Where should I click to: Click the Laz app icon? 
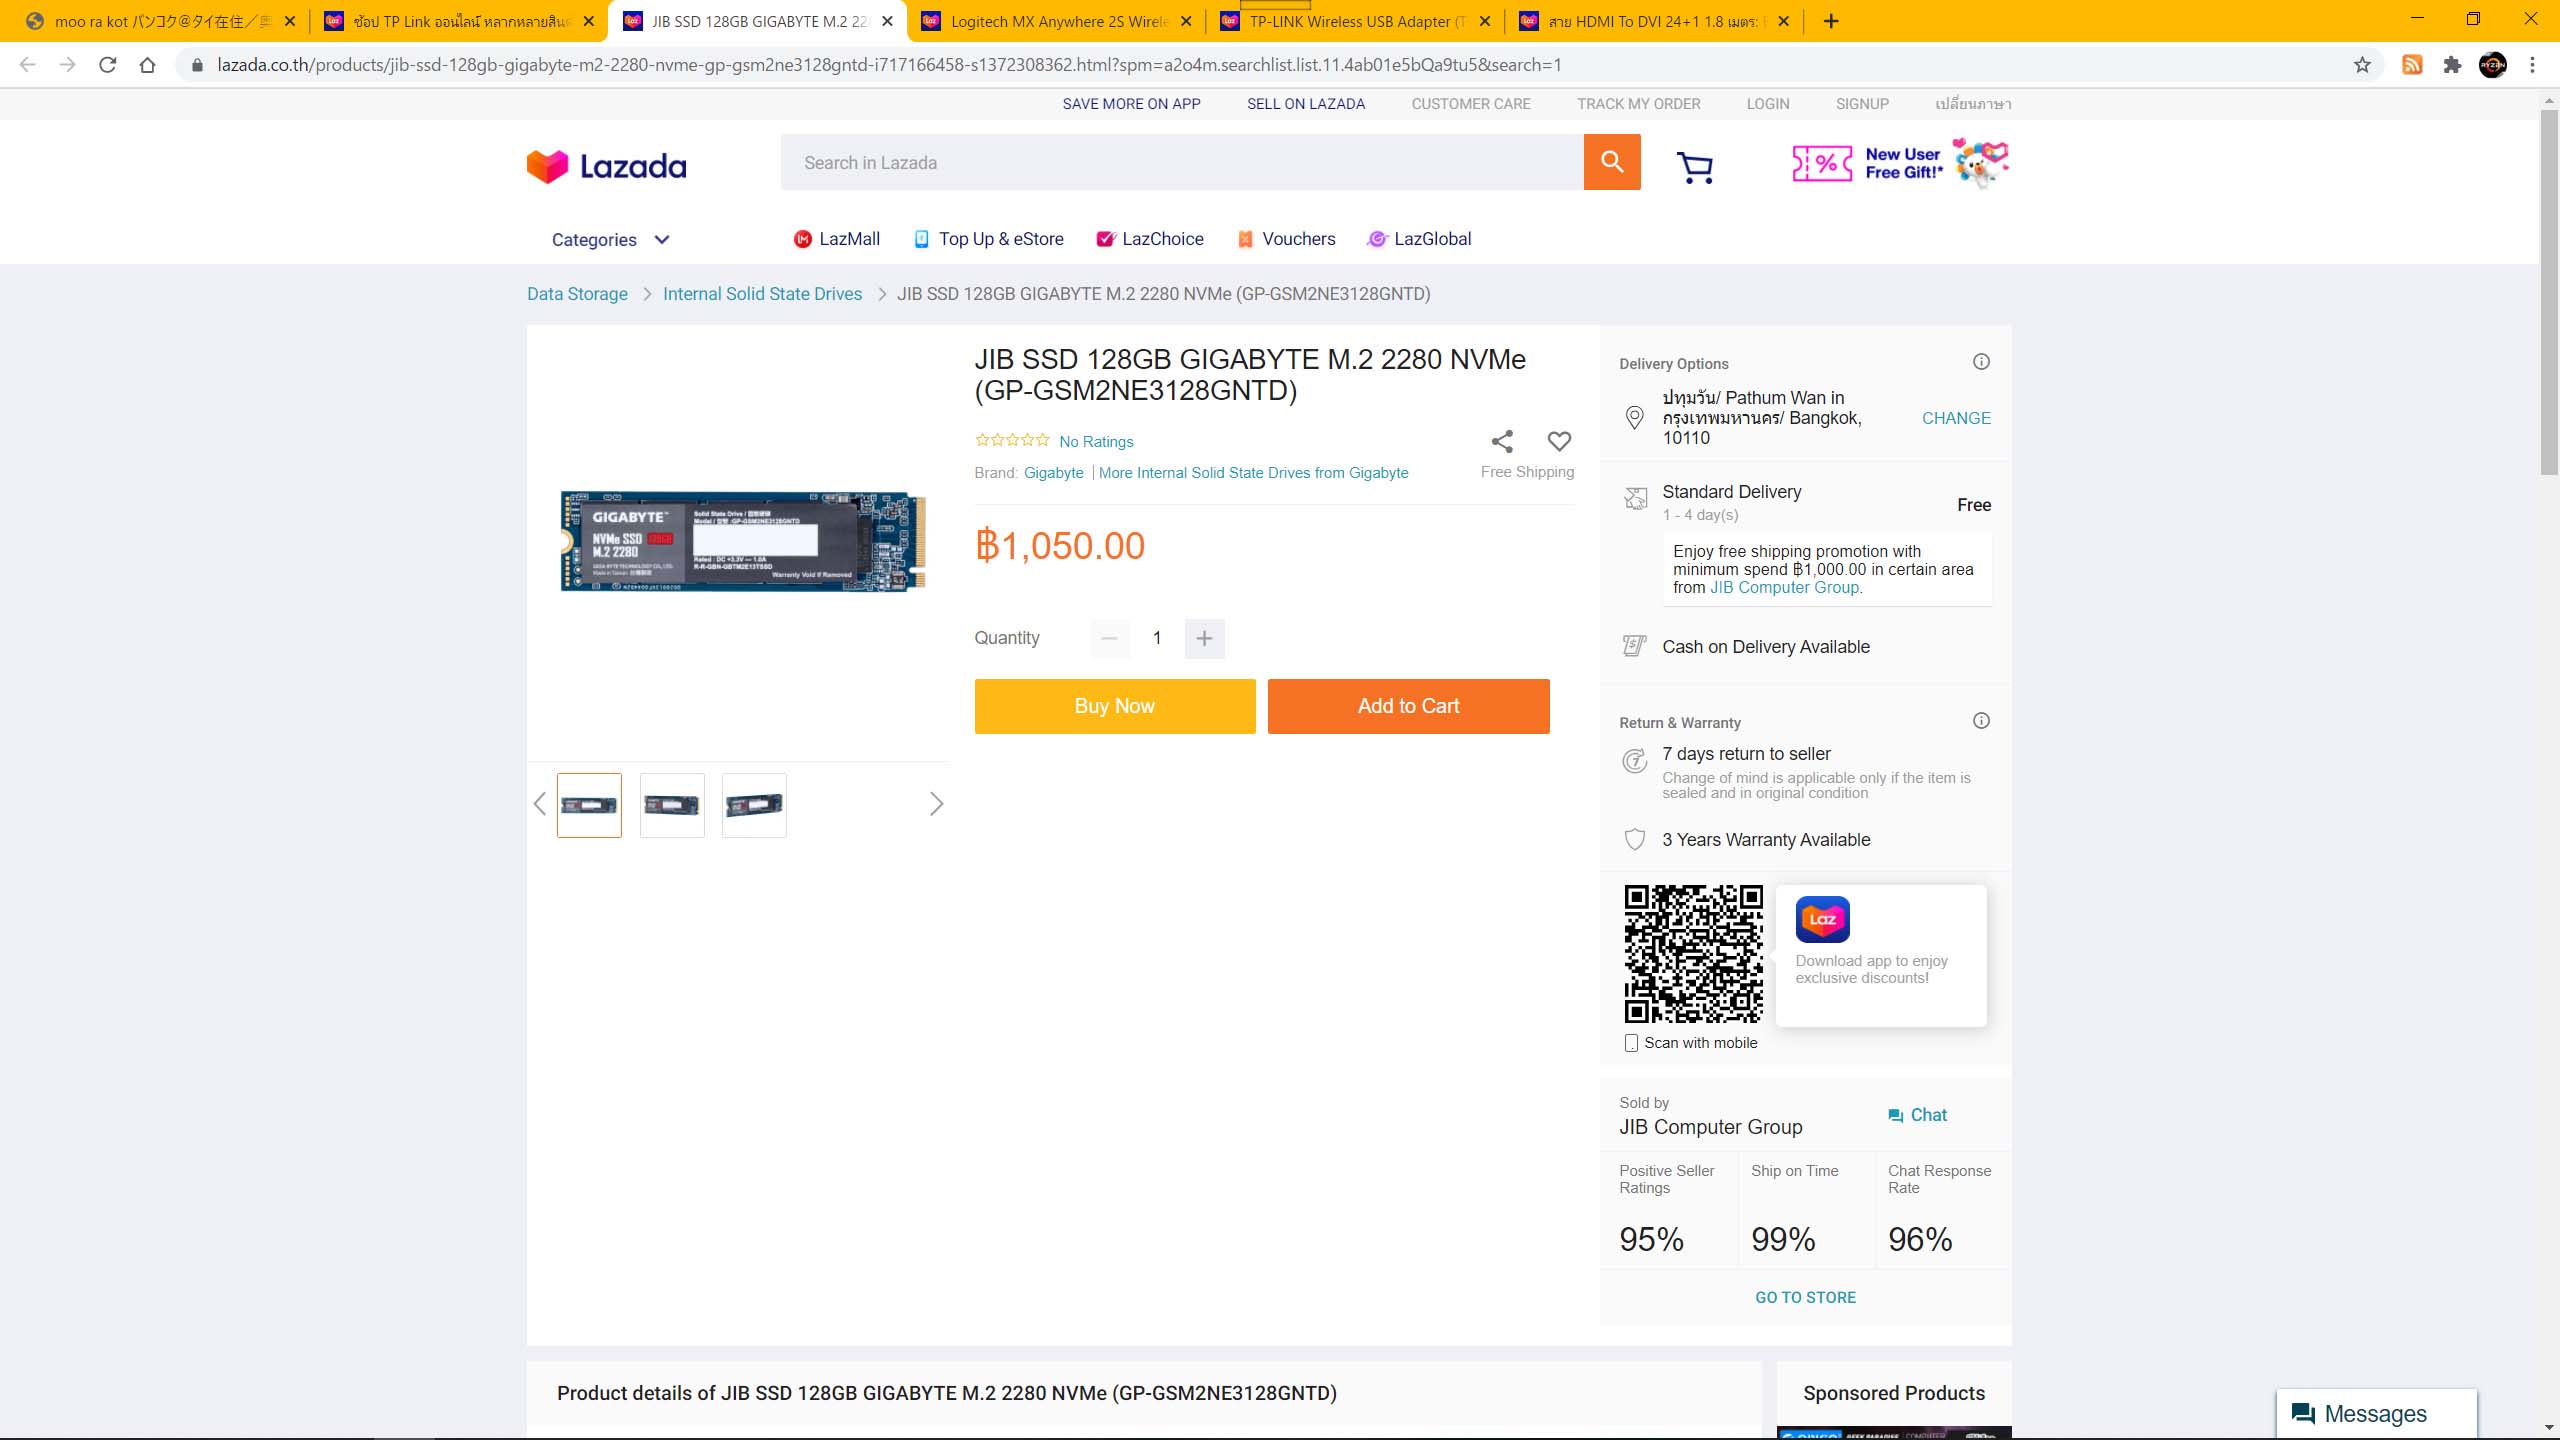(x=1822, y=919)
